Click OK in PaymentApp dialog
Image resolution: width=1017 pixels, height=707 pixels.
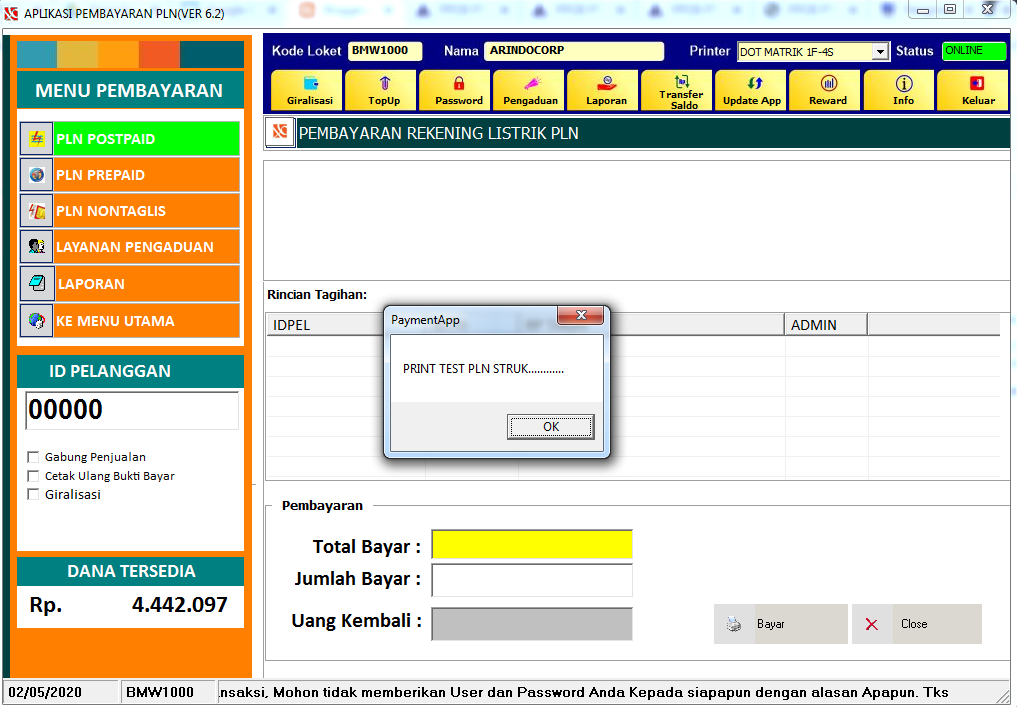click(550, 427)
